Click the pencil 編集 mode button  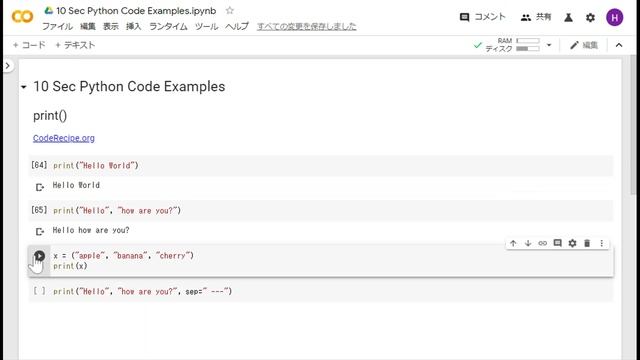(584, 45)
